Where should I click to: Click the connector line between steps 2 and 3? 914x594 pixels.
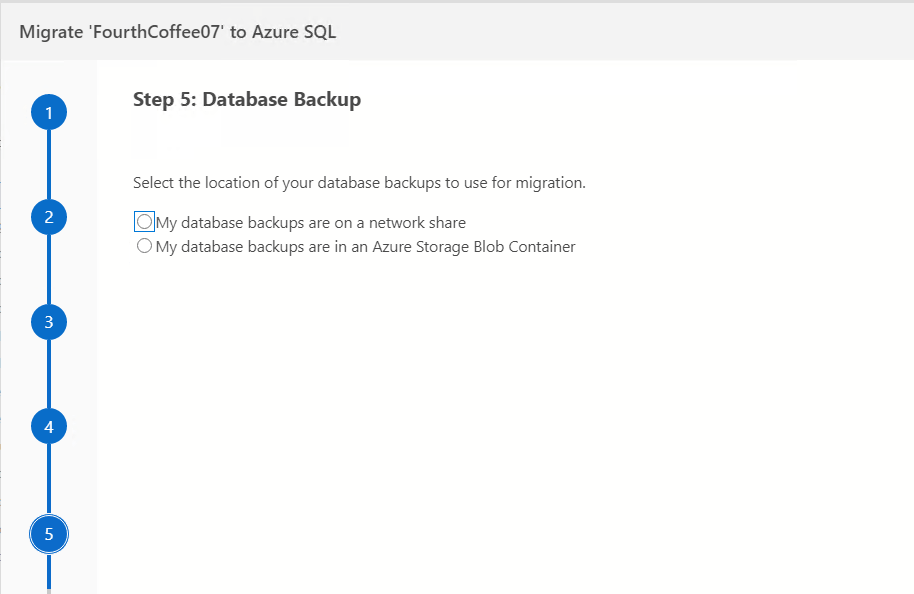point(48,270)
